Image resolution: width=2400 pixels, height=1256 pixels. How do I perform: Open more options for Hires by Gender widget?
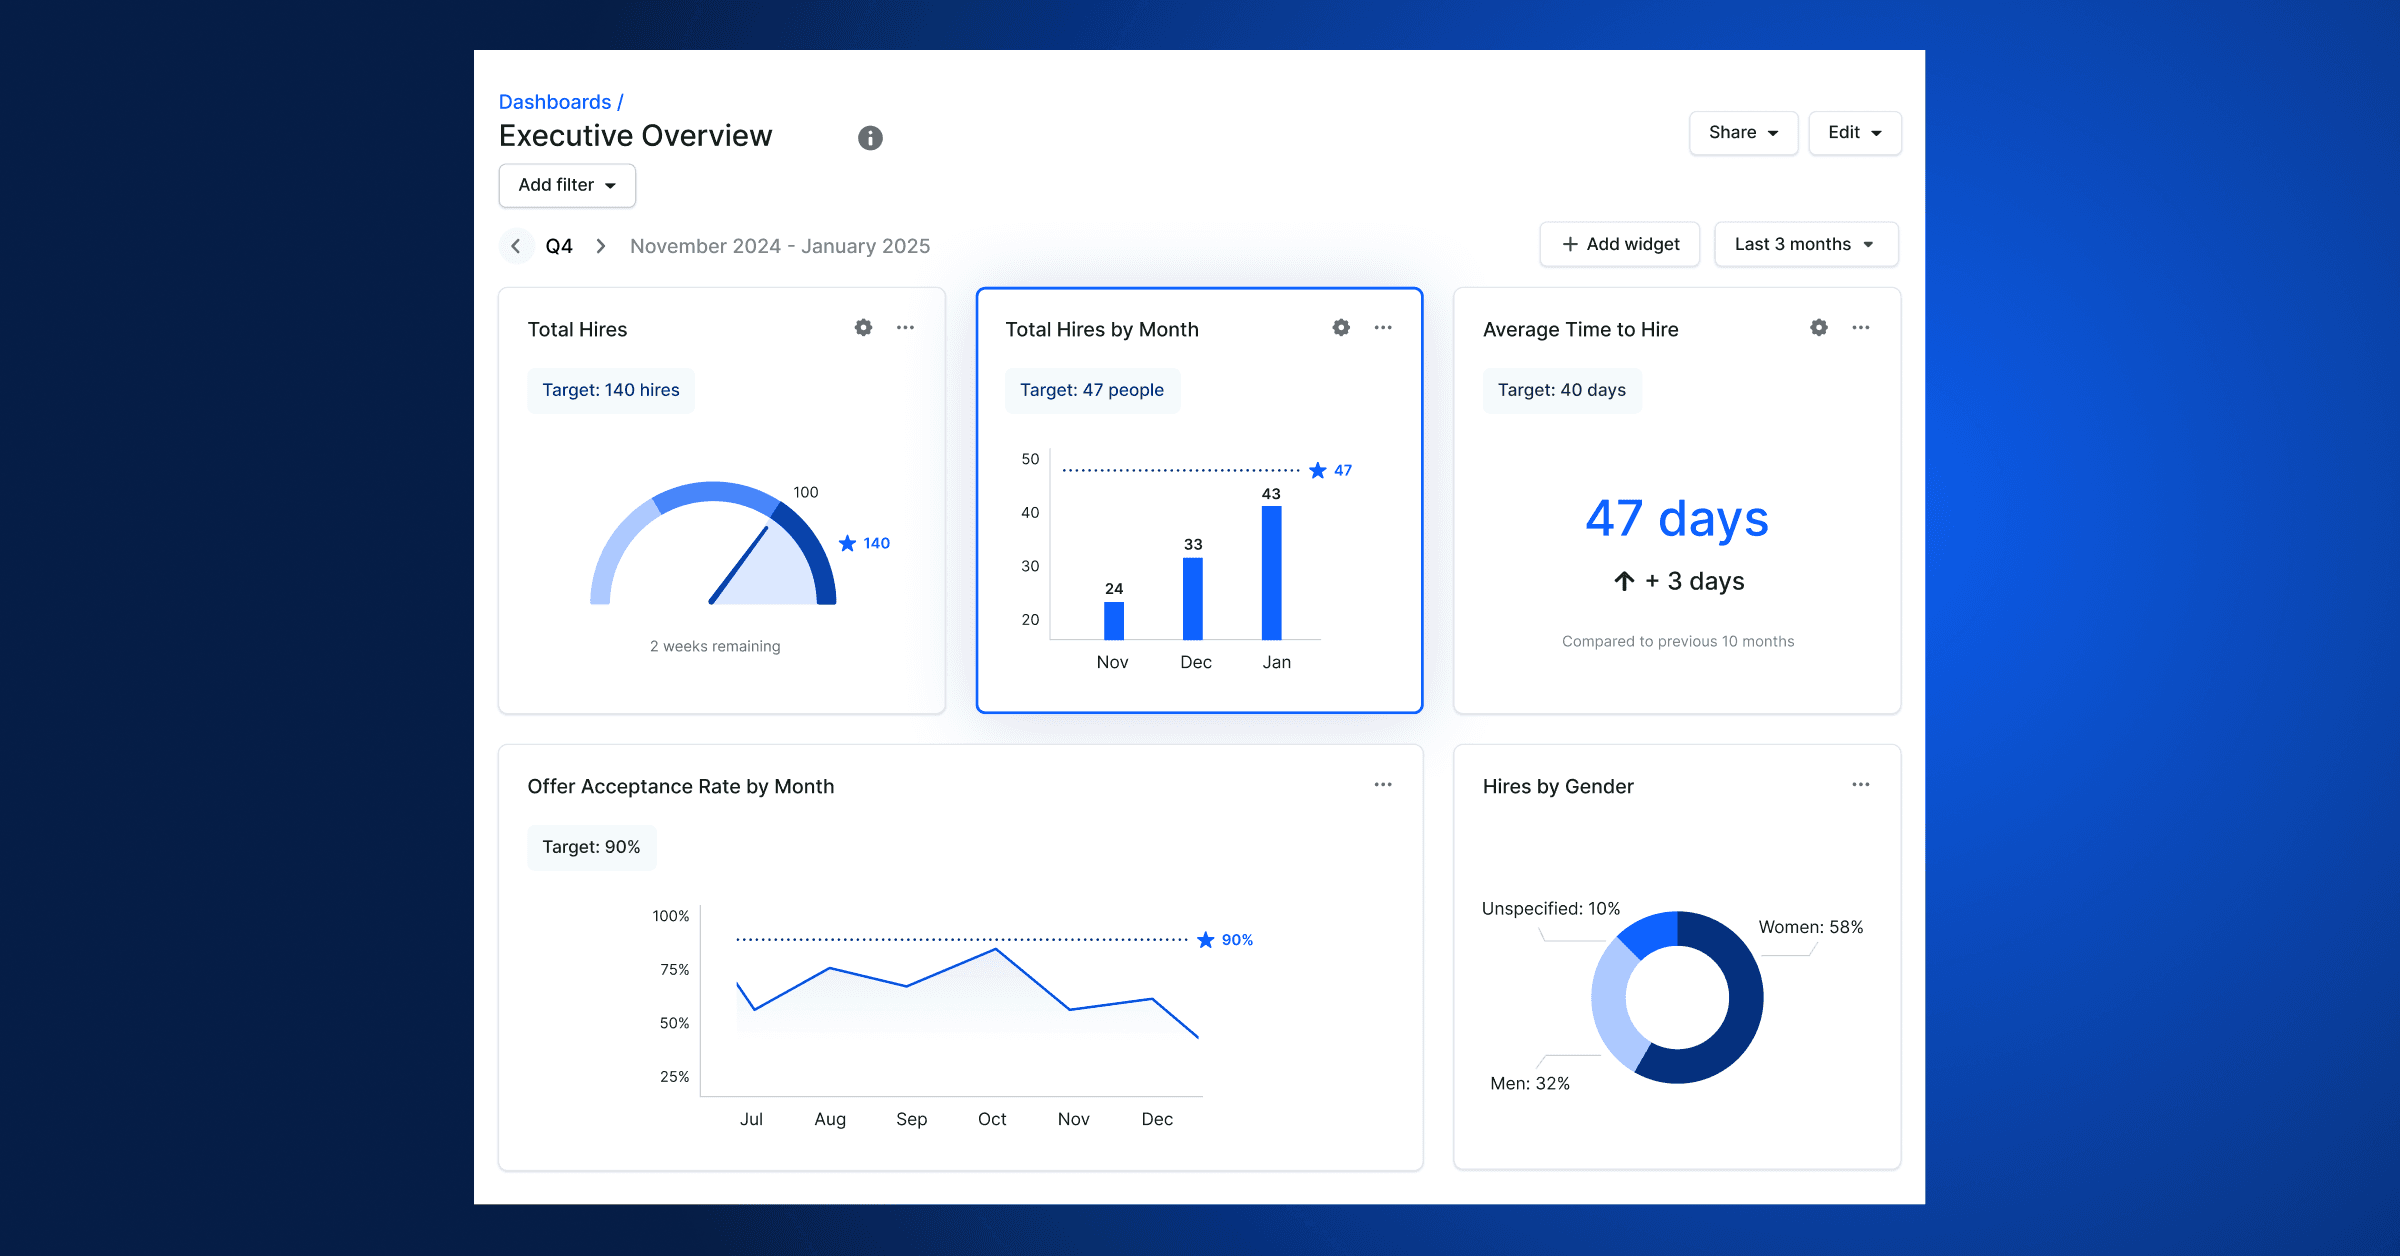(x=1860, y=785)
